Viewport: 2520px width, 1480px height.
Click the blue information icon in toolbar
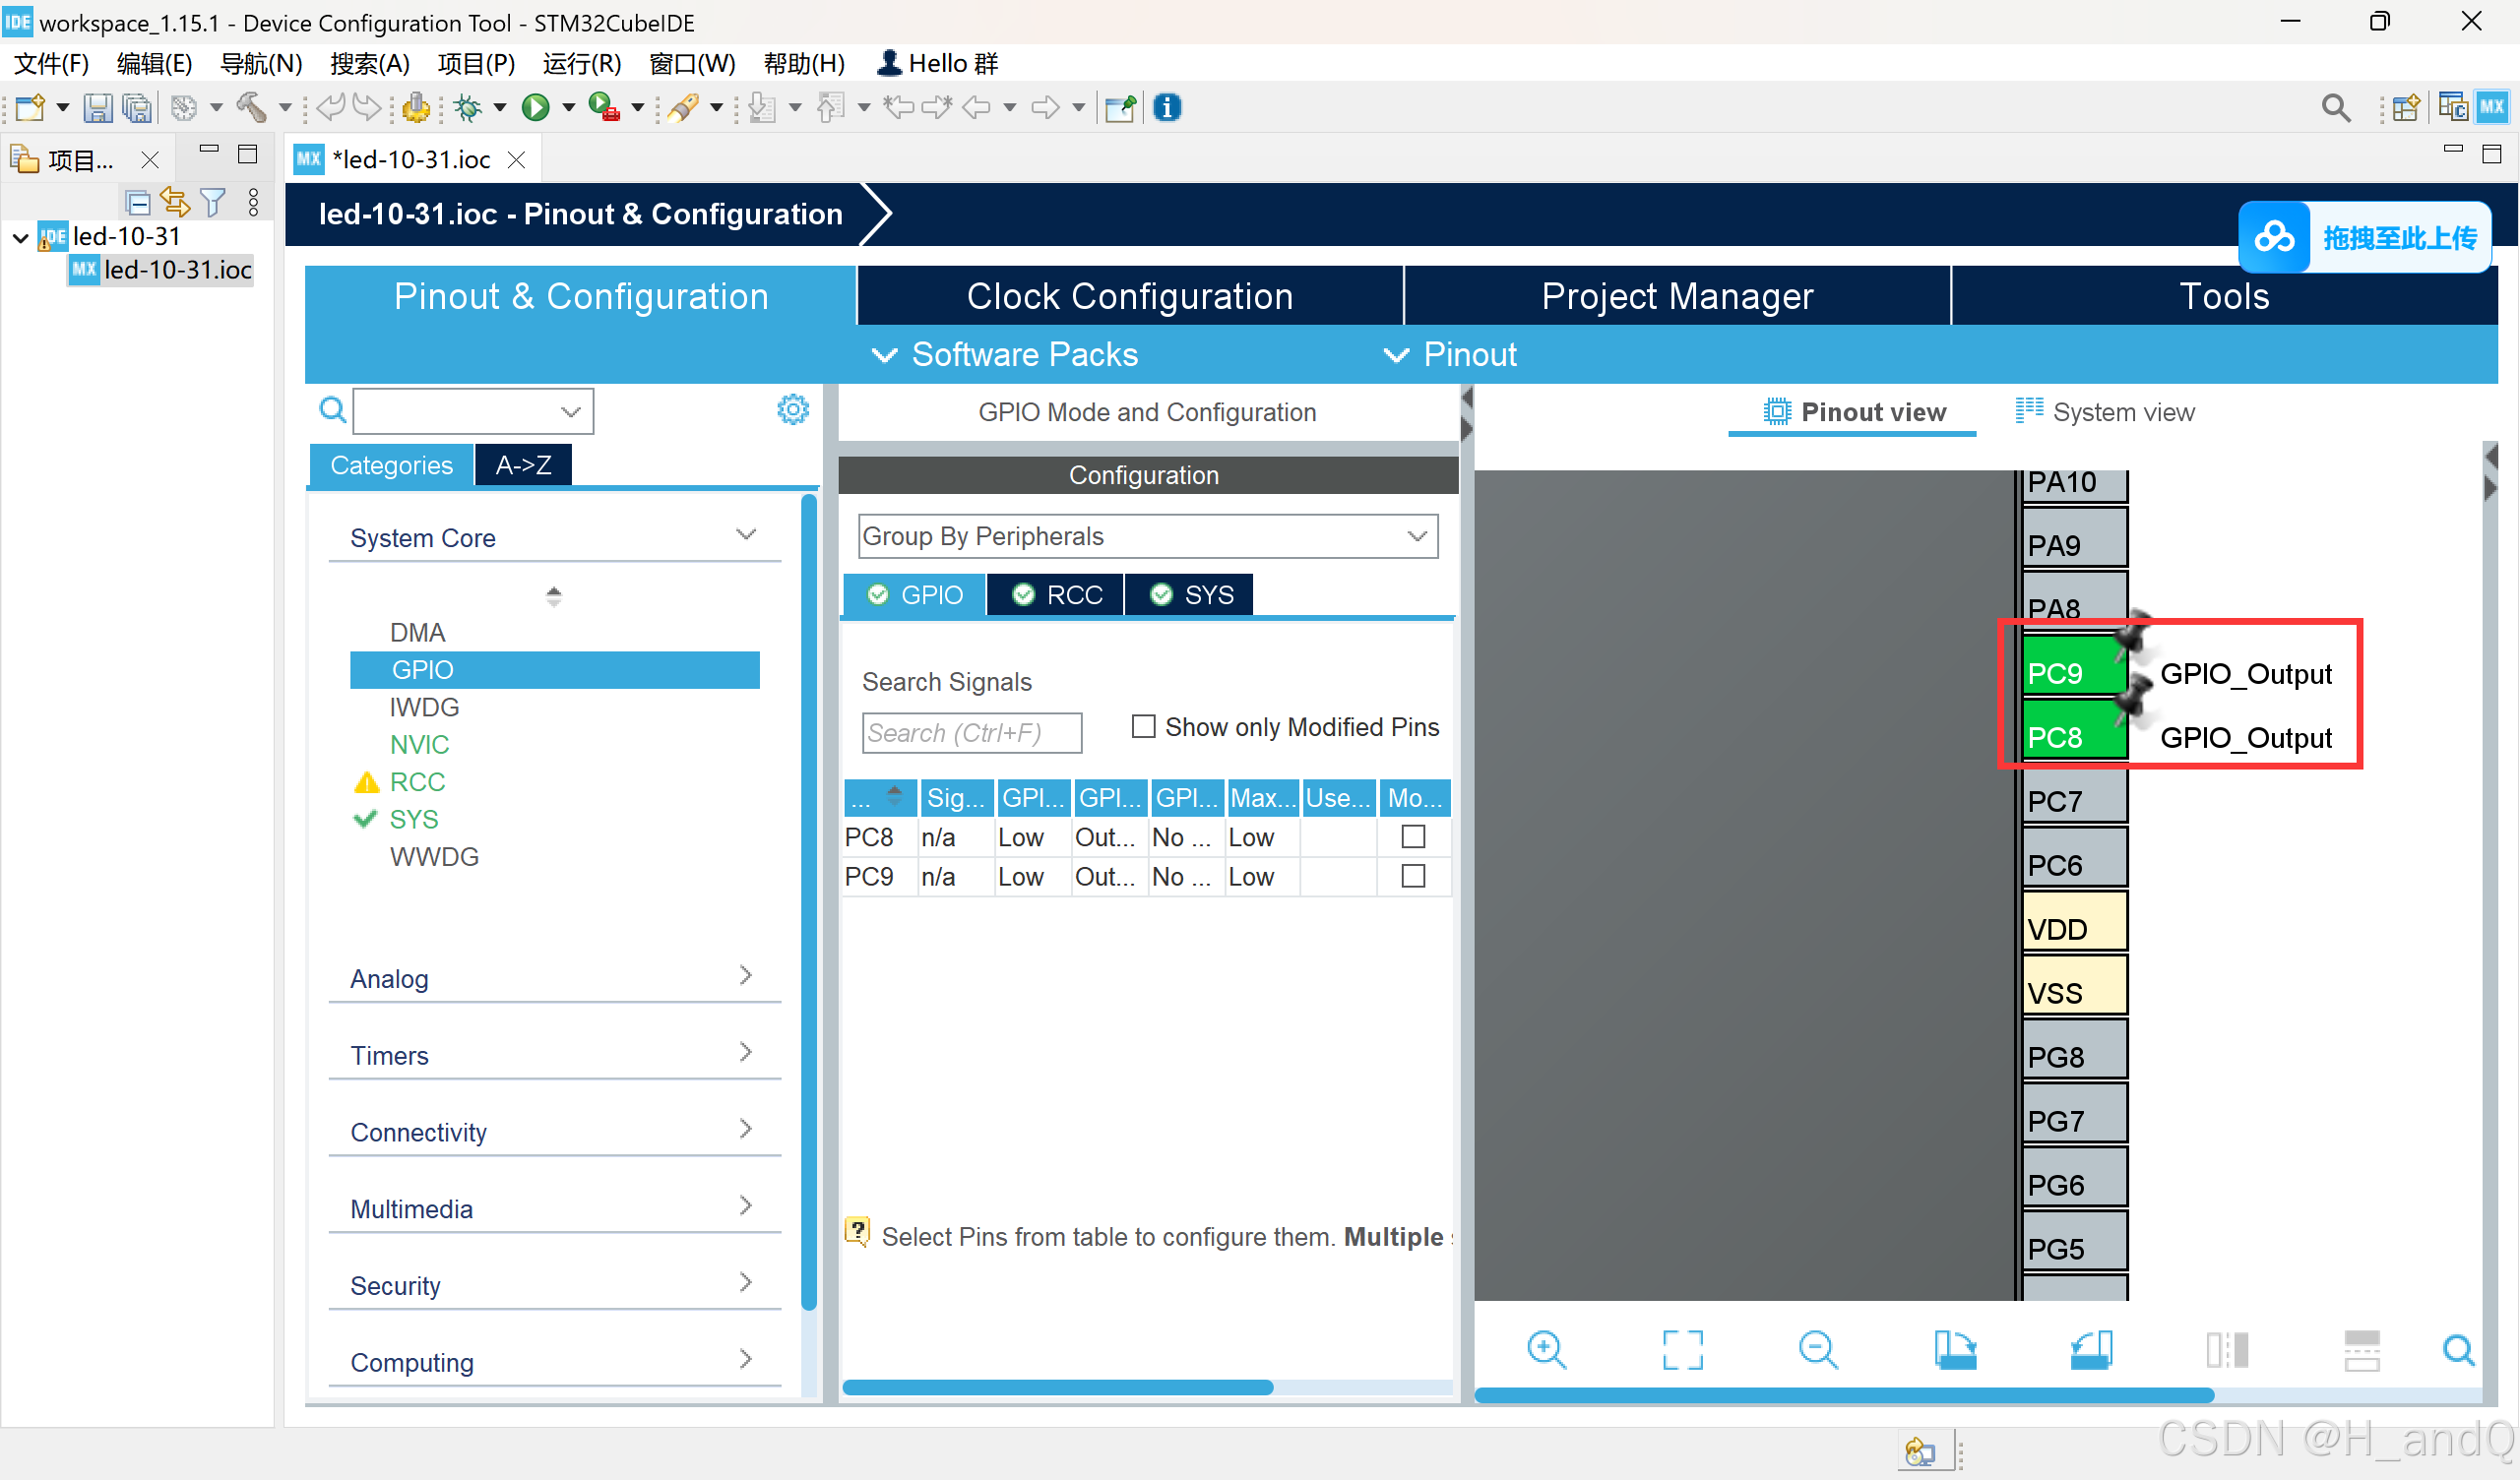point(1166,107)
